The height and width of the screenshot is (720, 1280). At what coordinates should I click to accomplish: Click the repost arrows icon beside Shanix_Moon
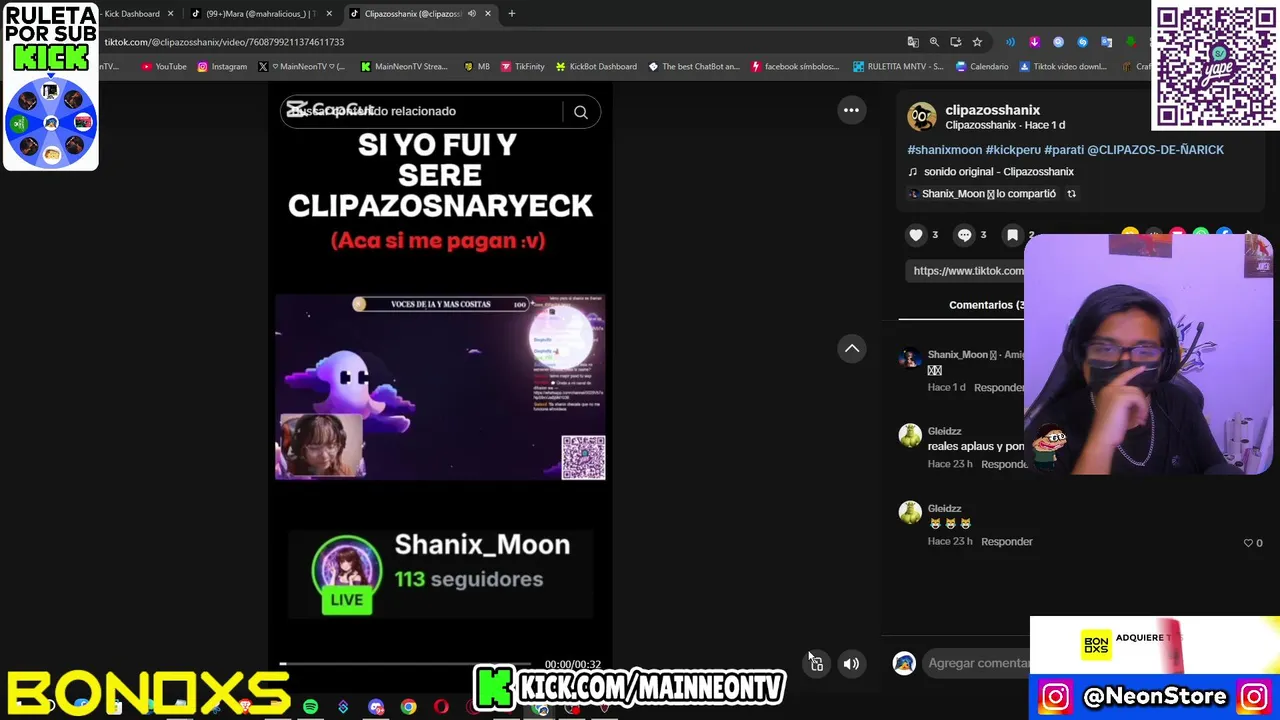1071,194
